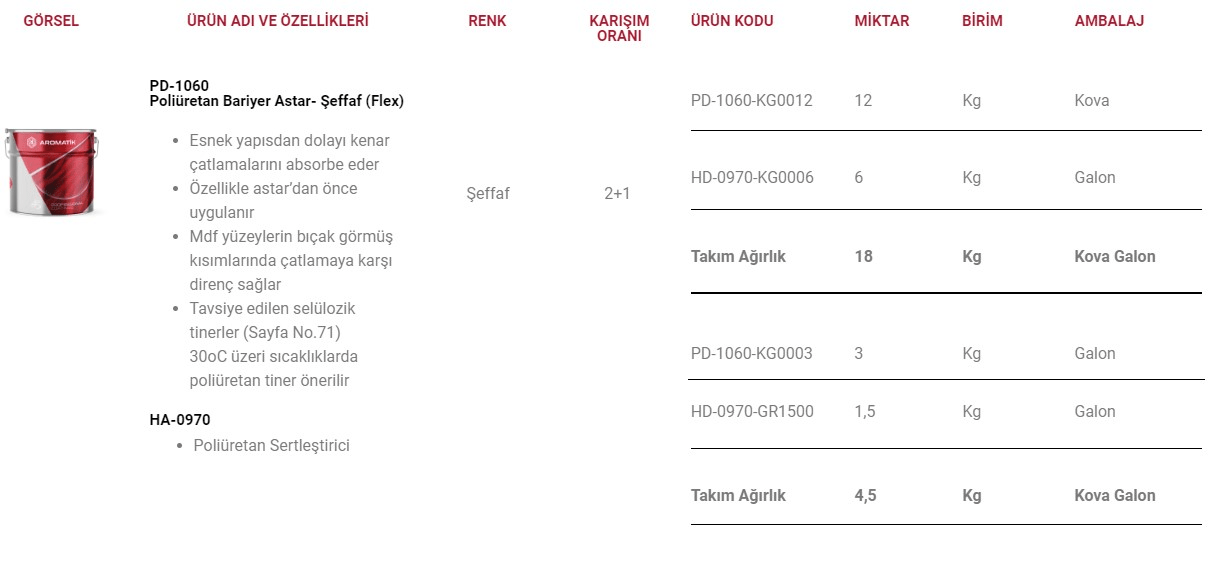The height and width of the screenshot is (584, 1218).
Task: Select product code PD-1060-KG0012
Action: point(752,100)
